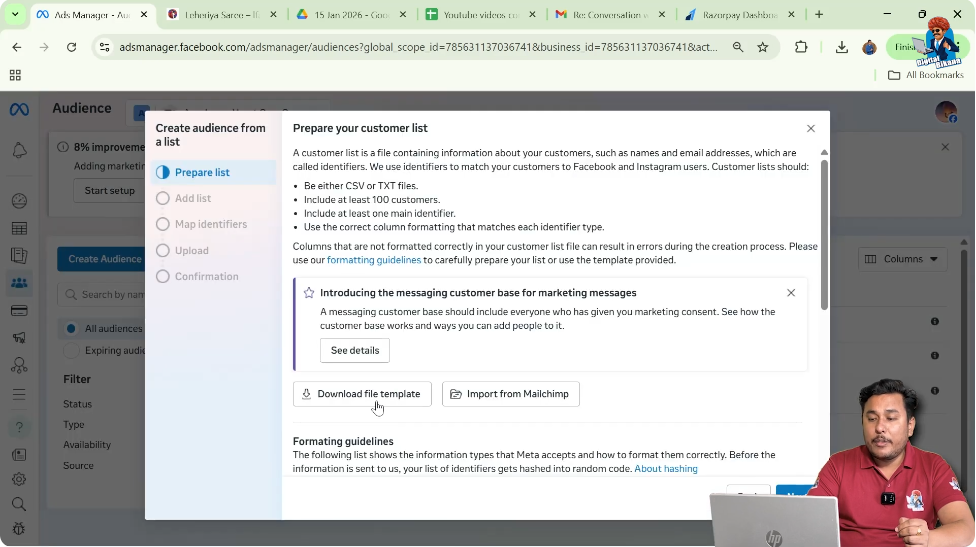Click Create Audience button
Screen dimensions: 976x547
101,259
